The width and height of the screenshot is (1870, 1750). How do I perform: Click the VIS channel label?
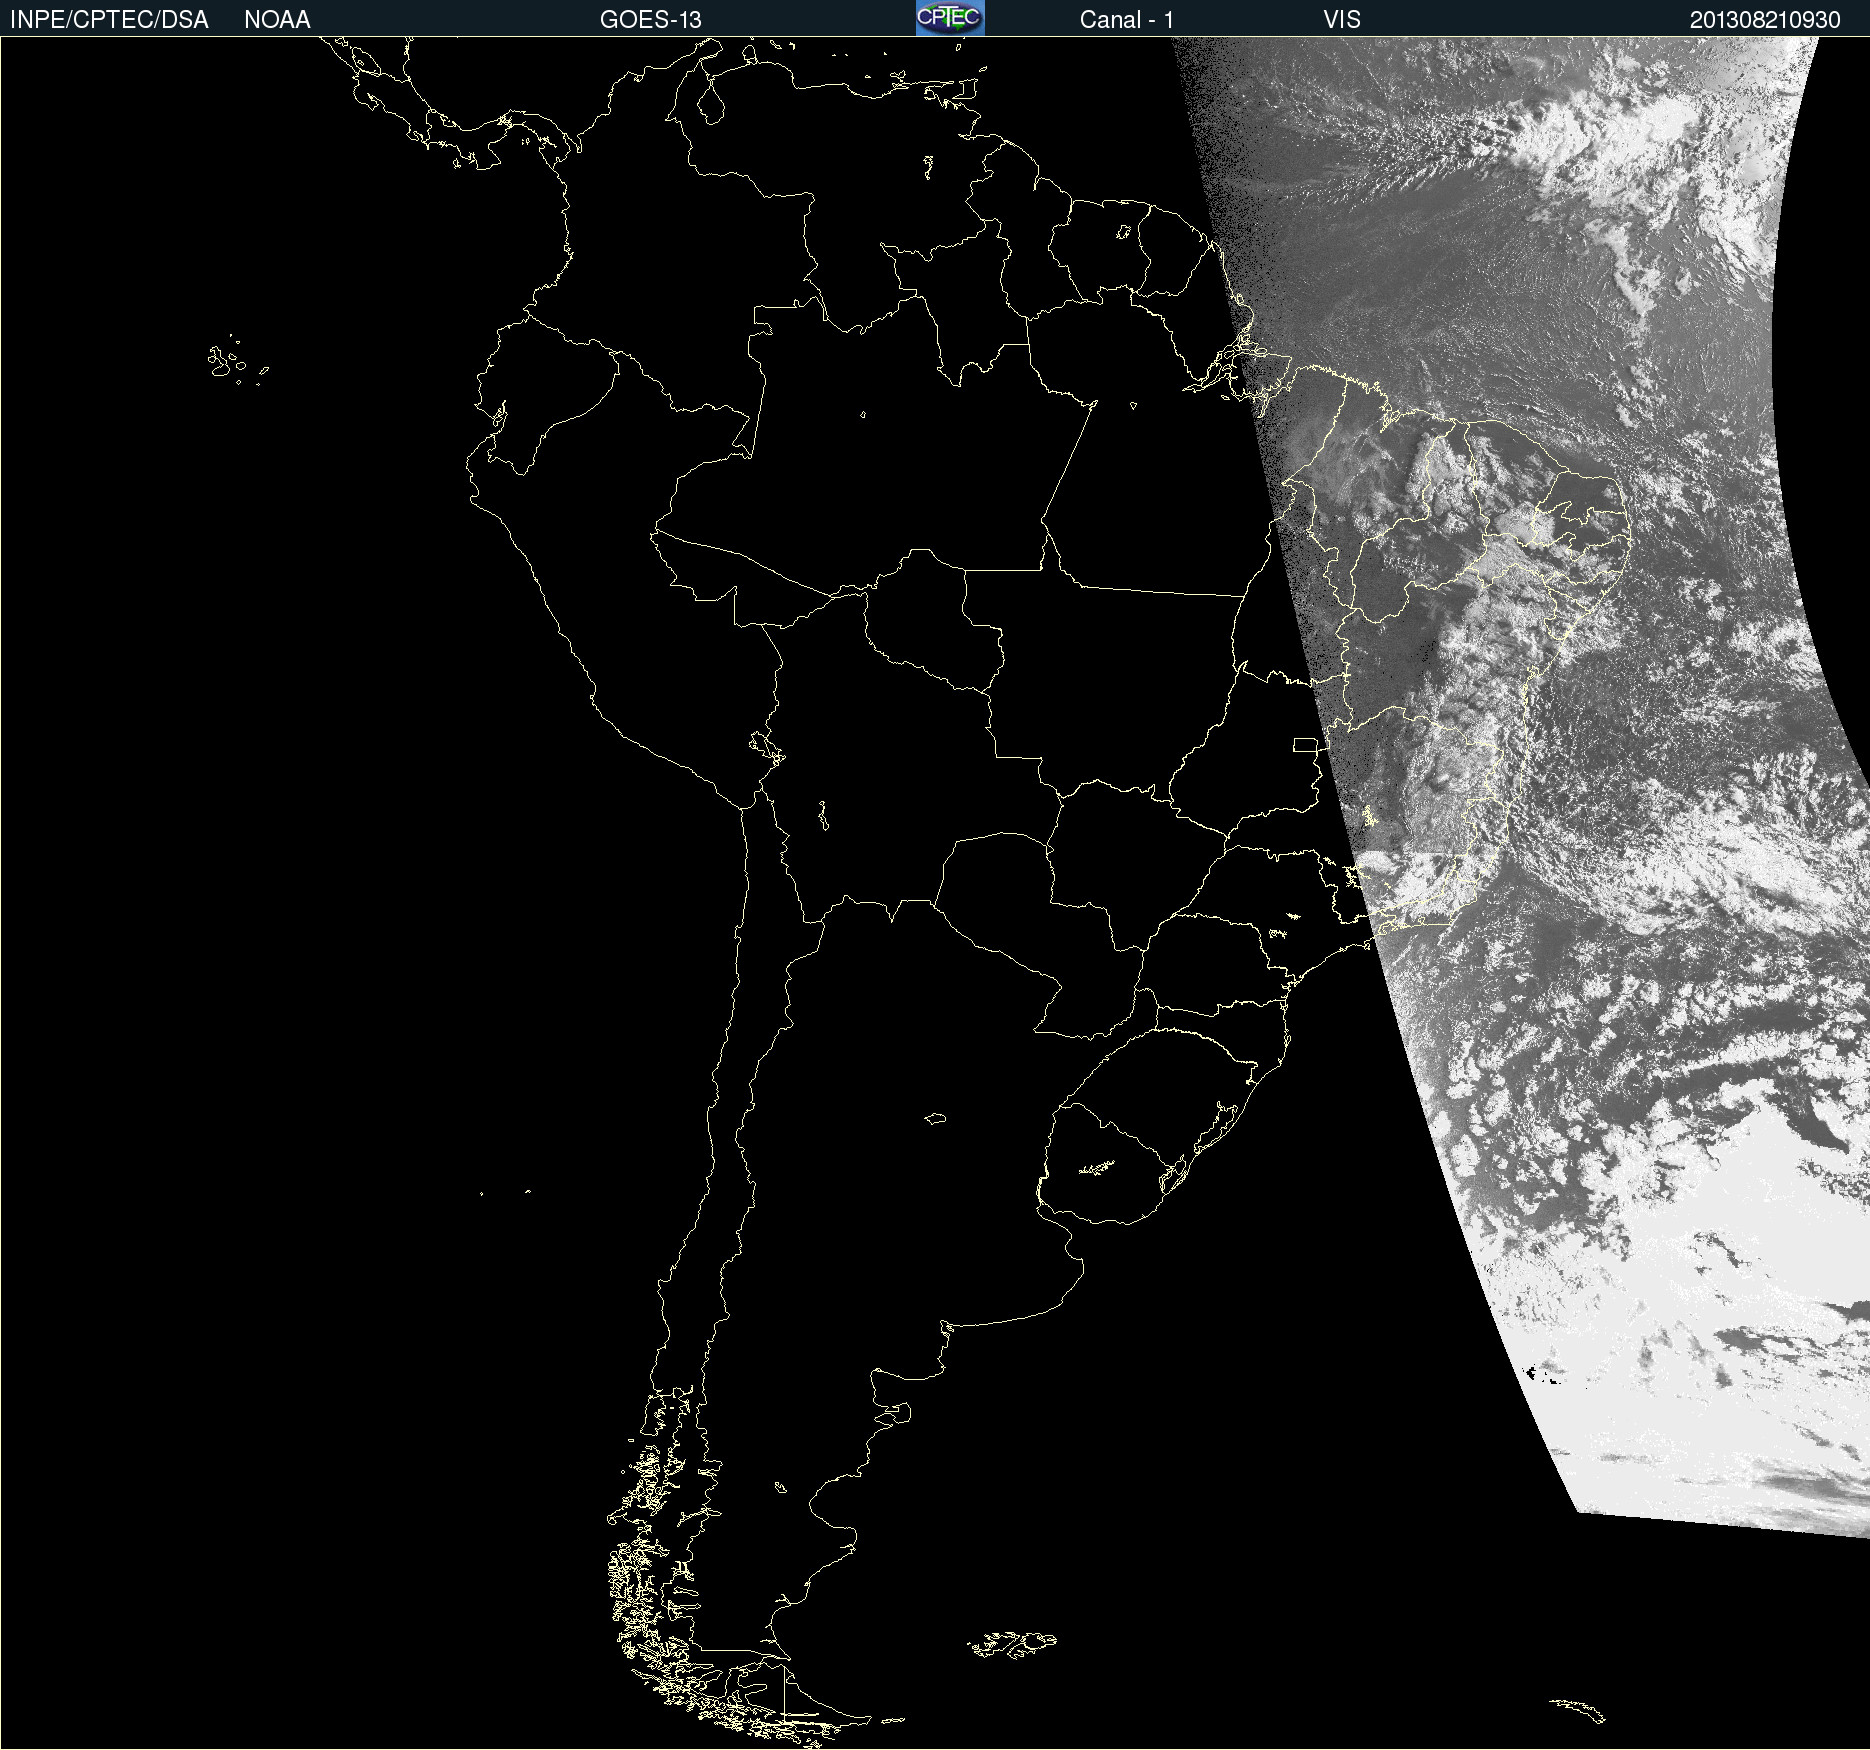[1342, 20]
